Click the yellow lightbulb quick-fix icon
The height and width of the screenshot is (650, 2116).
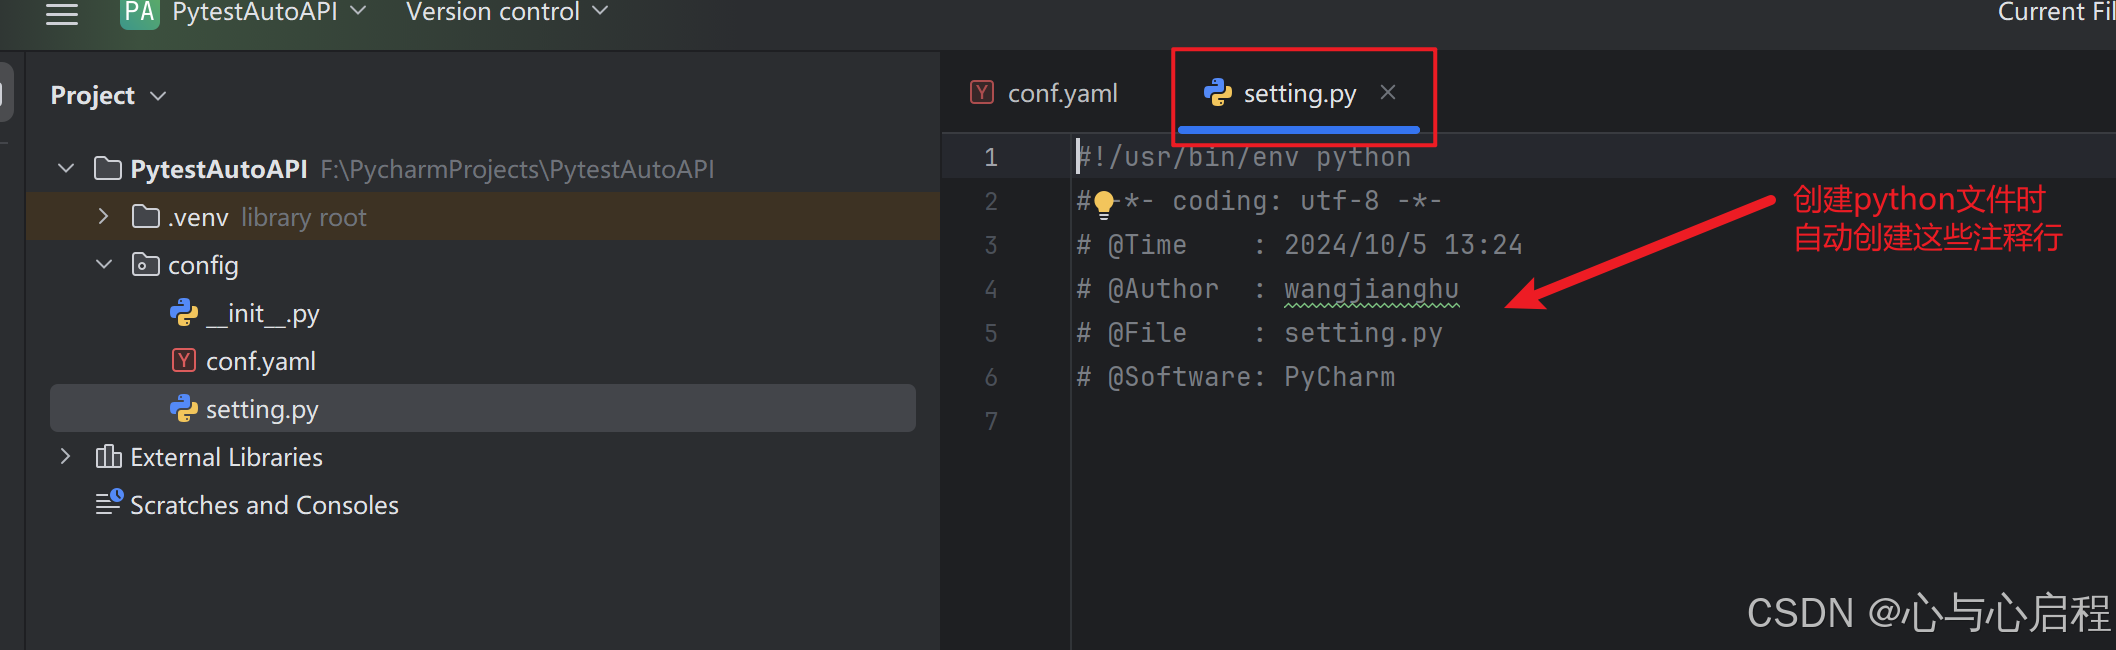click(x=1104, y=204)
